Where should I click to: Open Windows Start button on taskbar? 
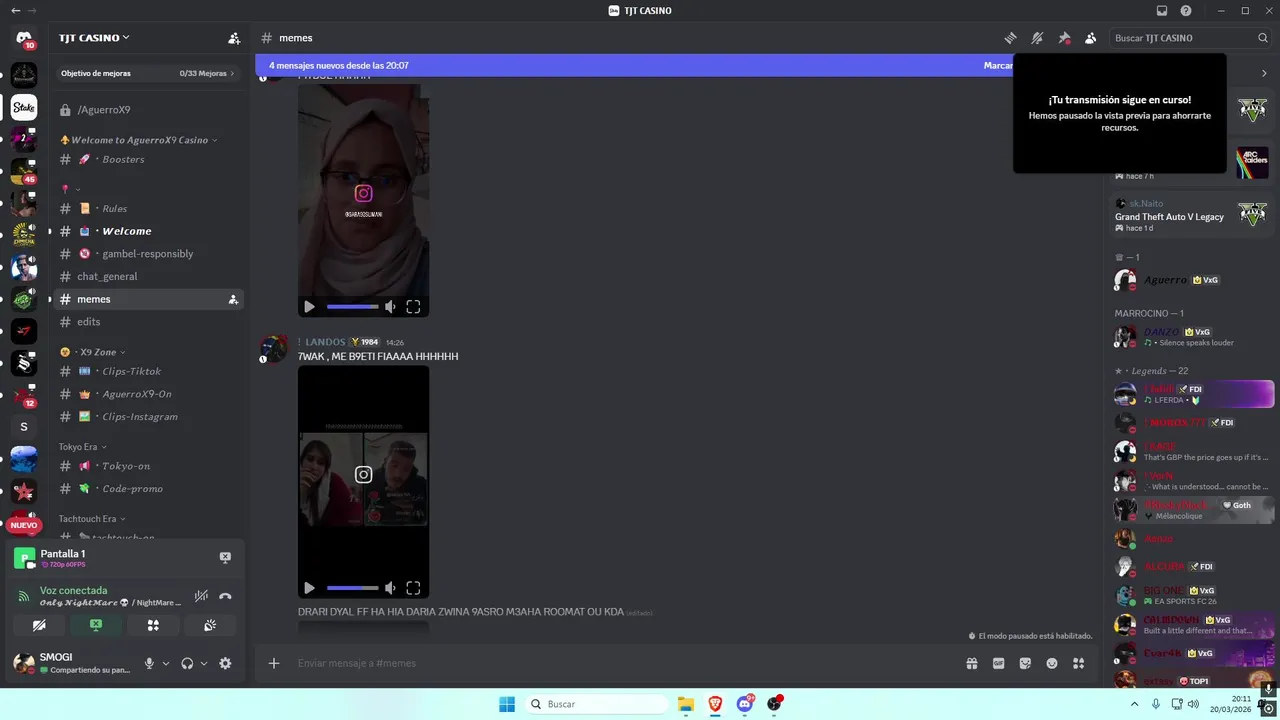[507, 704]
